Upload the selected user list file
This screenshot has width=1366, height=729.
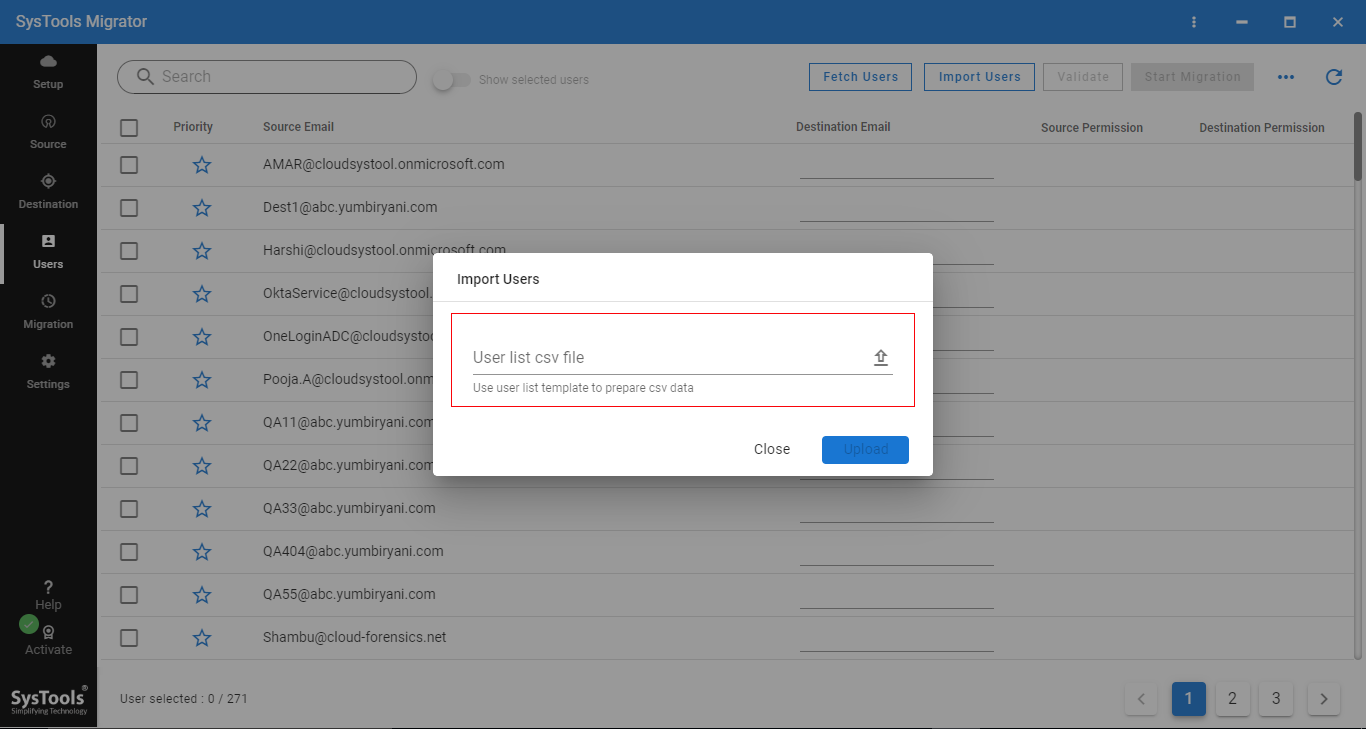point(864,449)
